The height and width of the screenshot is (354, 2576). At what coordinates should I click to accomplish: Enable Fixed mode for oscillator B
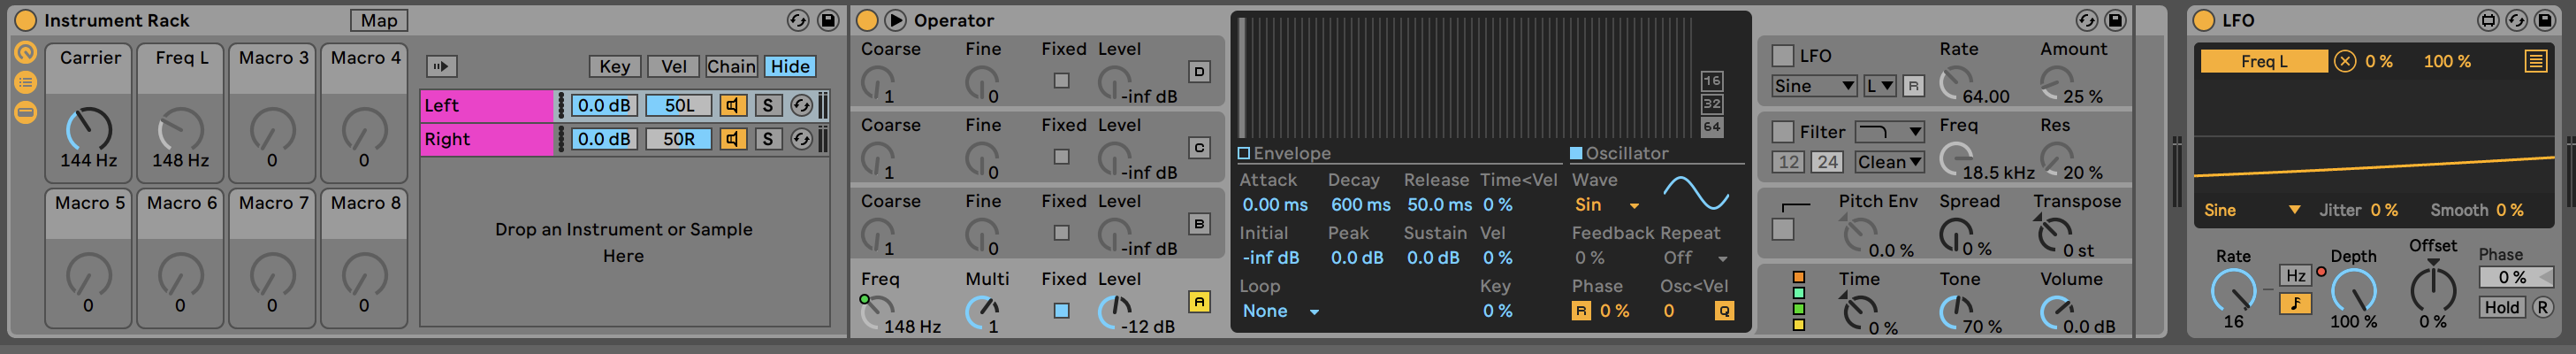1061,233
